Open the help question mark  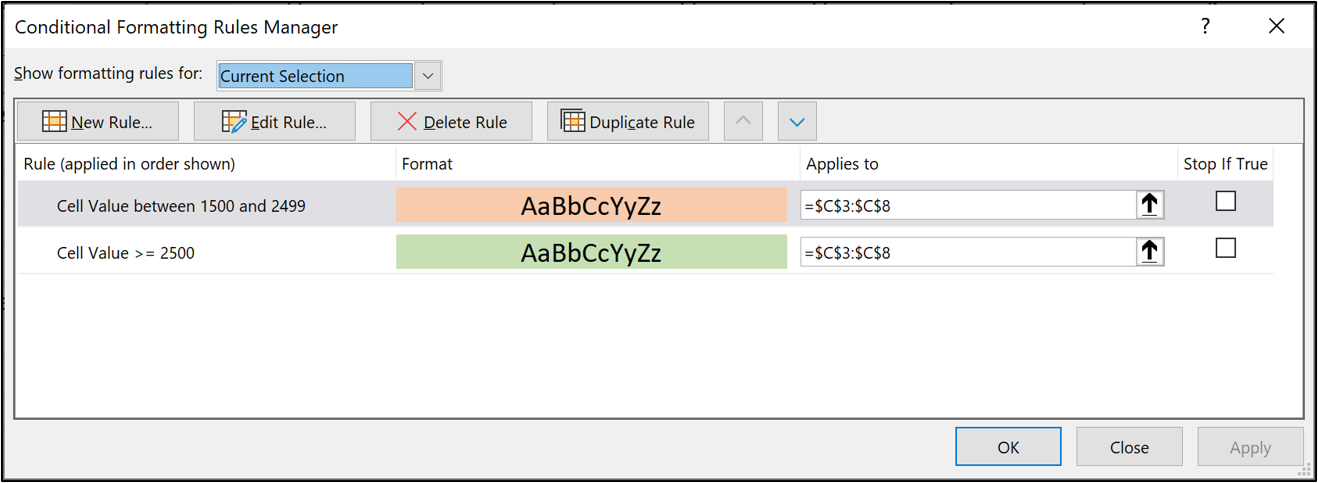point(1205,27)
